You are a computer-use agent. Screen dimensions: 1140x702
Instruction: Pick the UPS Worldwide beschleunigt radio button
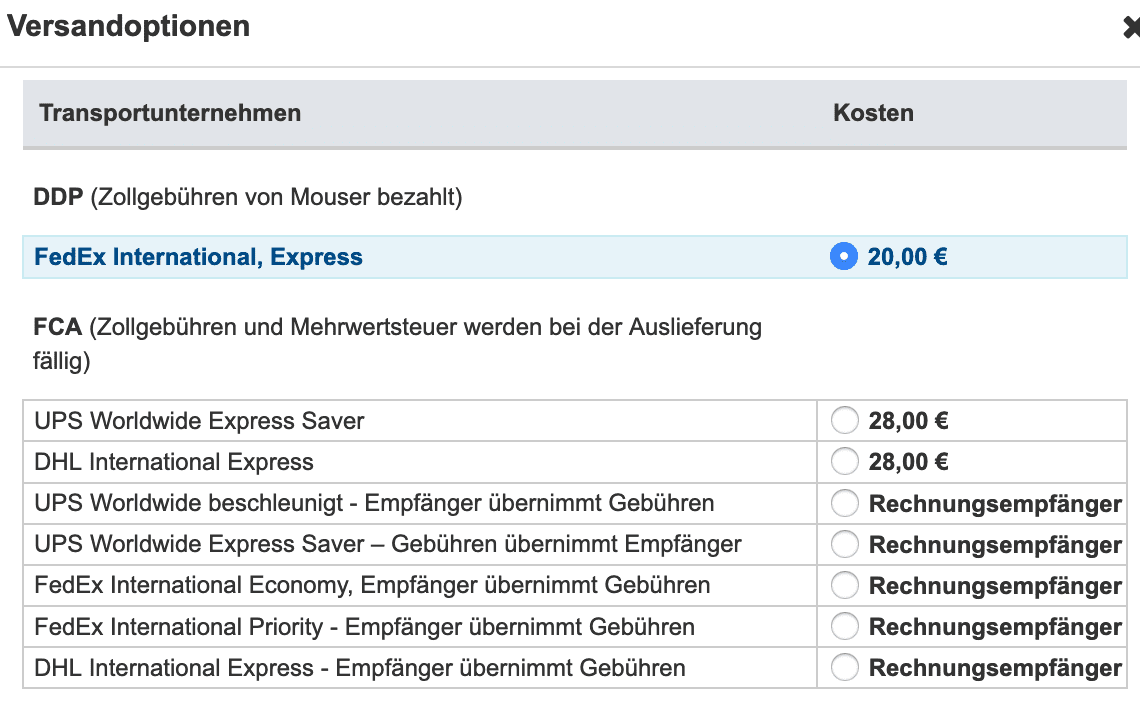point(845,502)
